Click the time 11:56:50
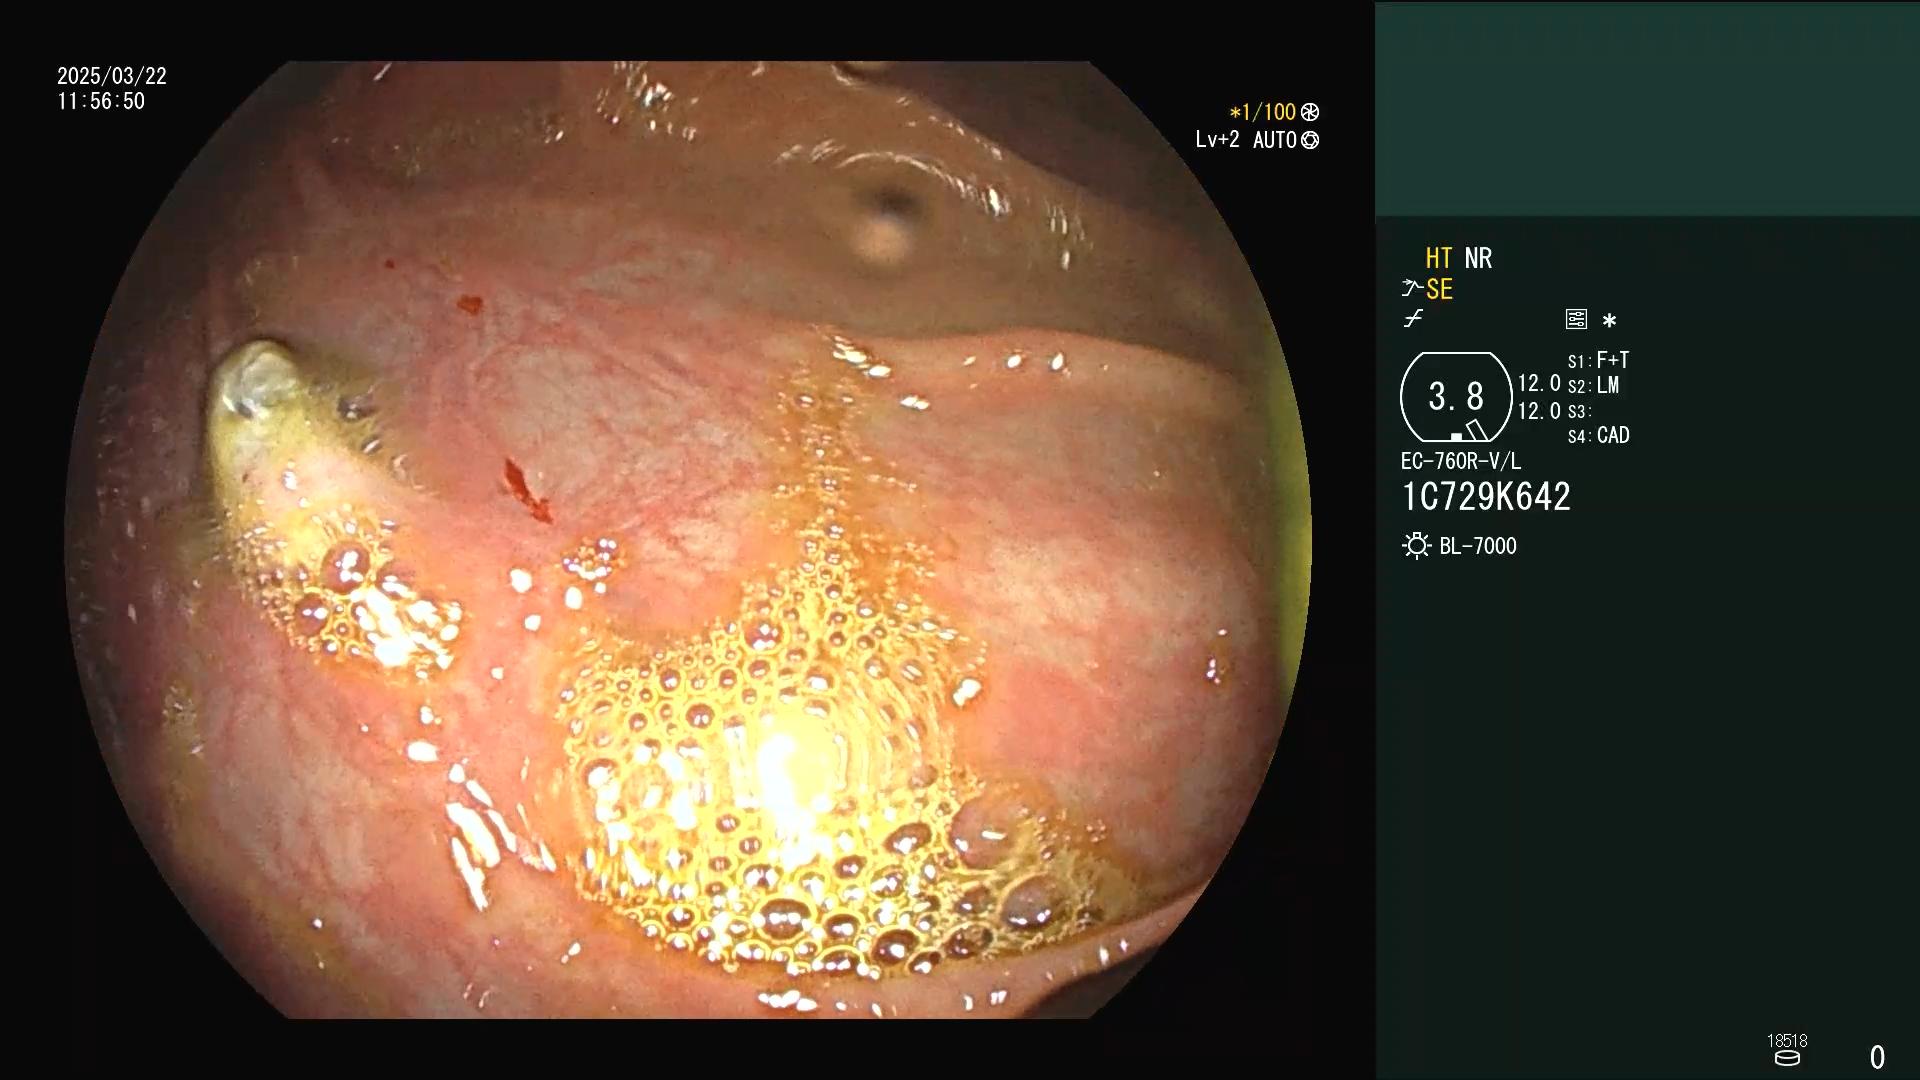 [x=101, y=101]
